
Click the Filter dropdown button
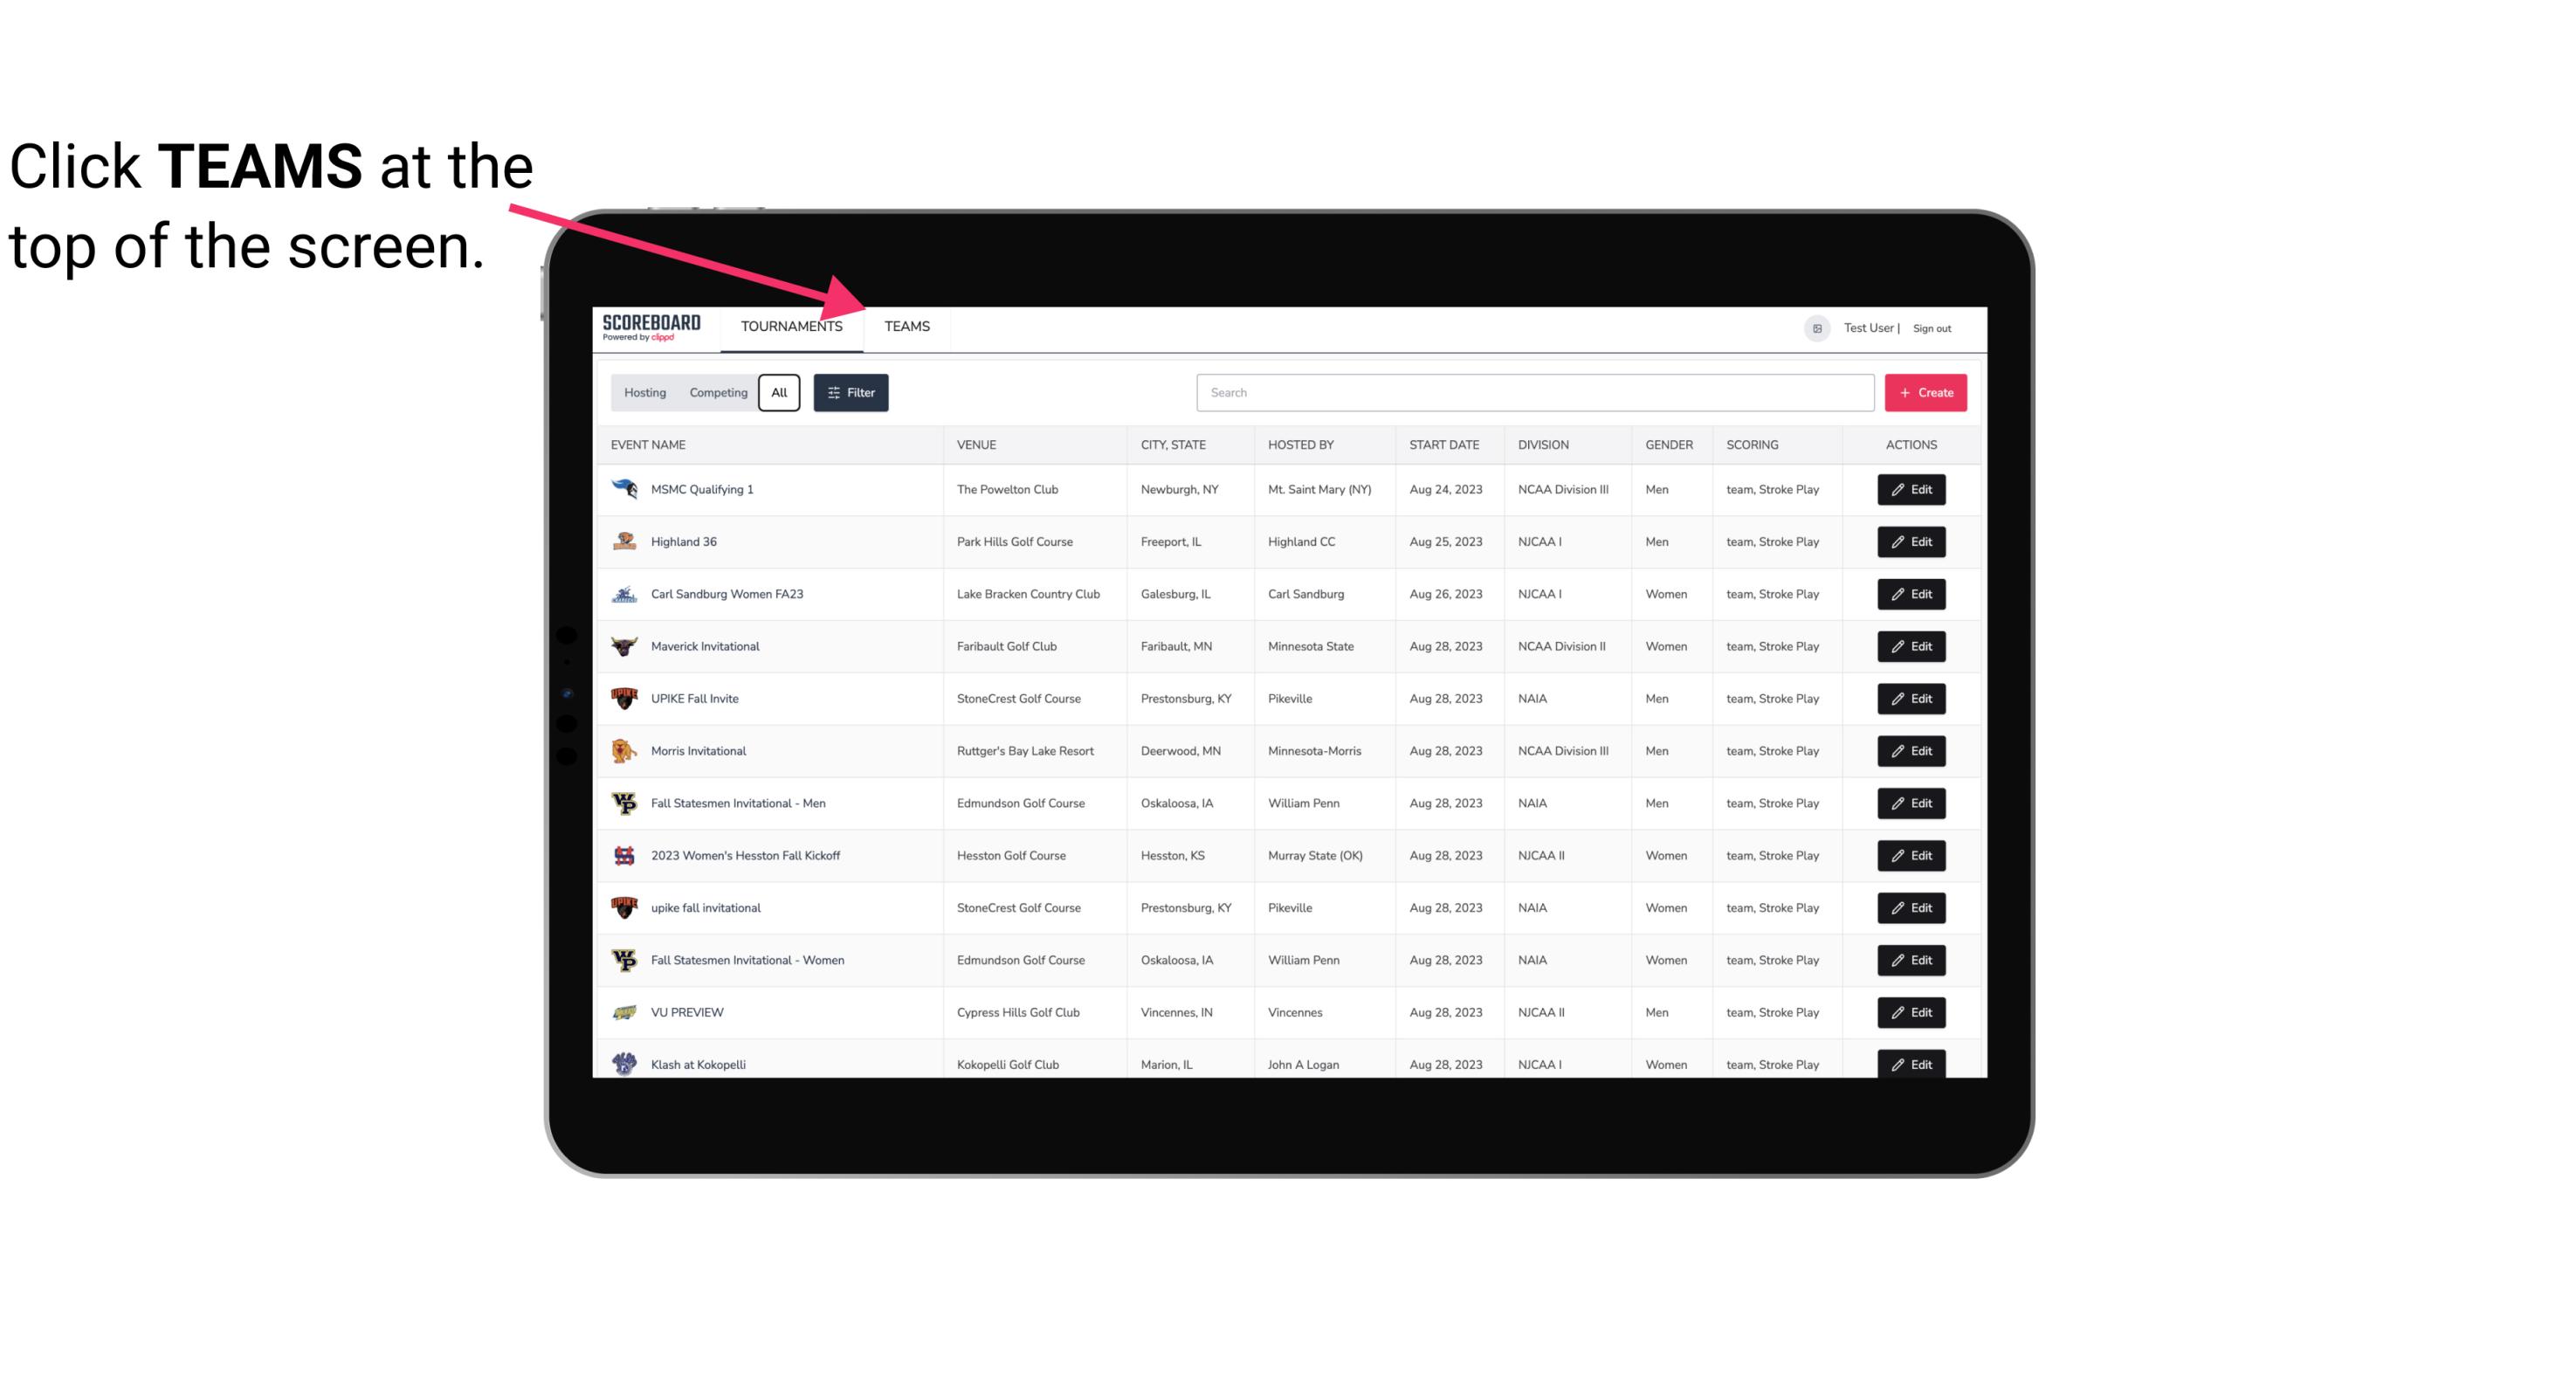point(851,393)
